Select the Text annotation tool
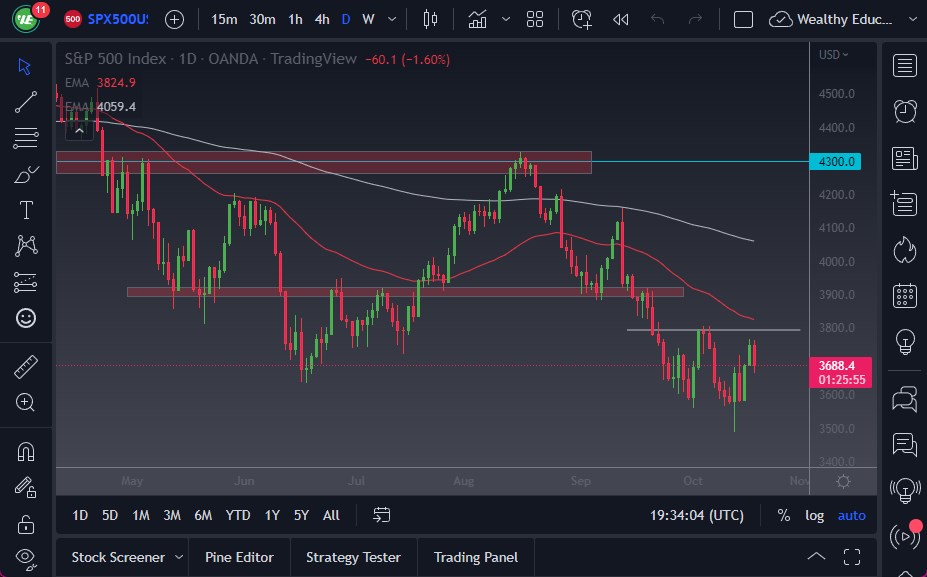 tap(25, 209)
